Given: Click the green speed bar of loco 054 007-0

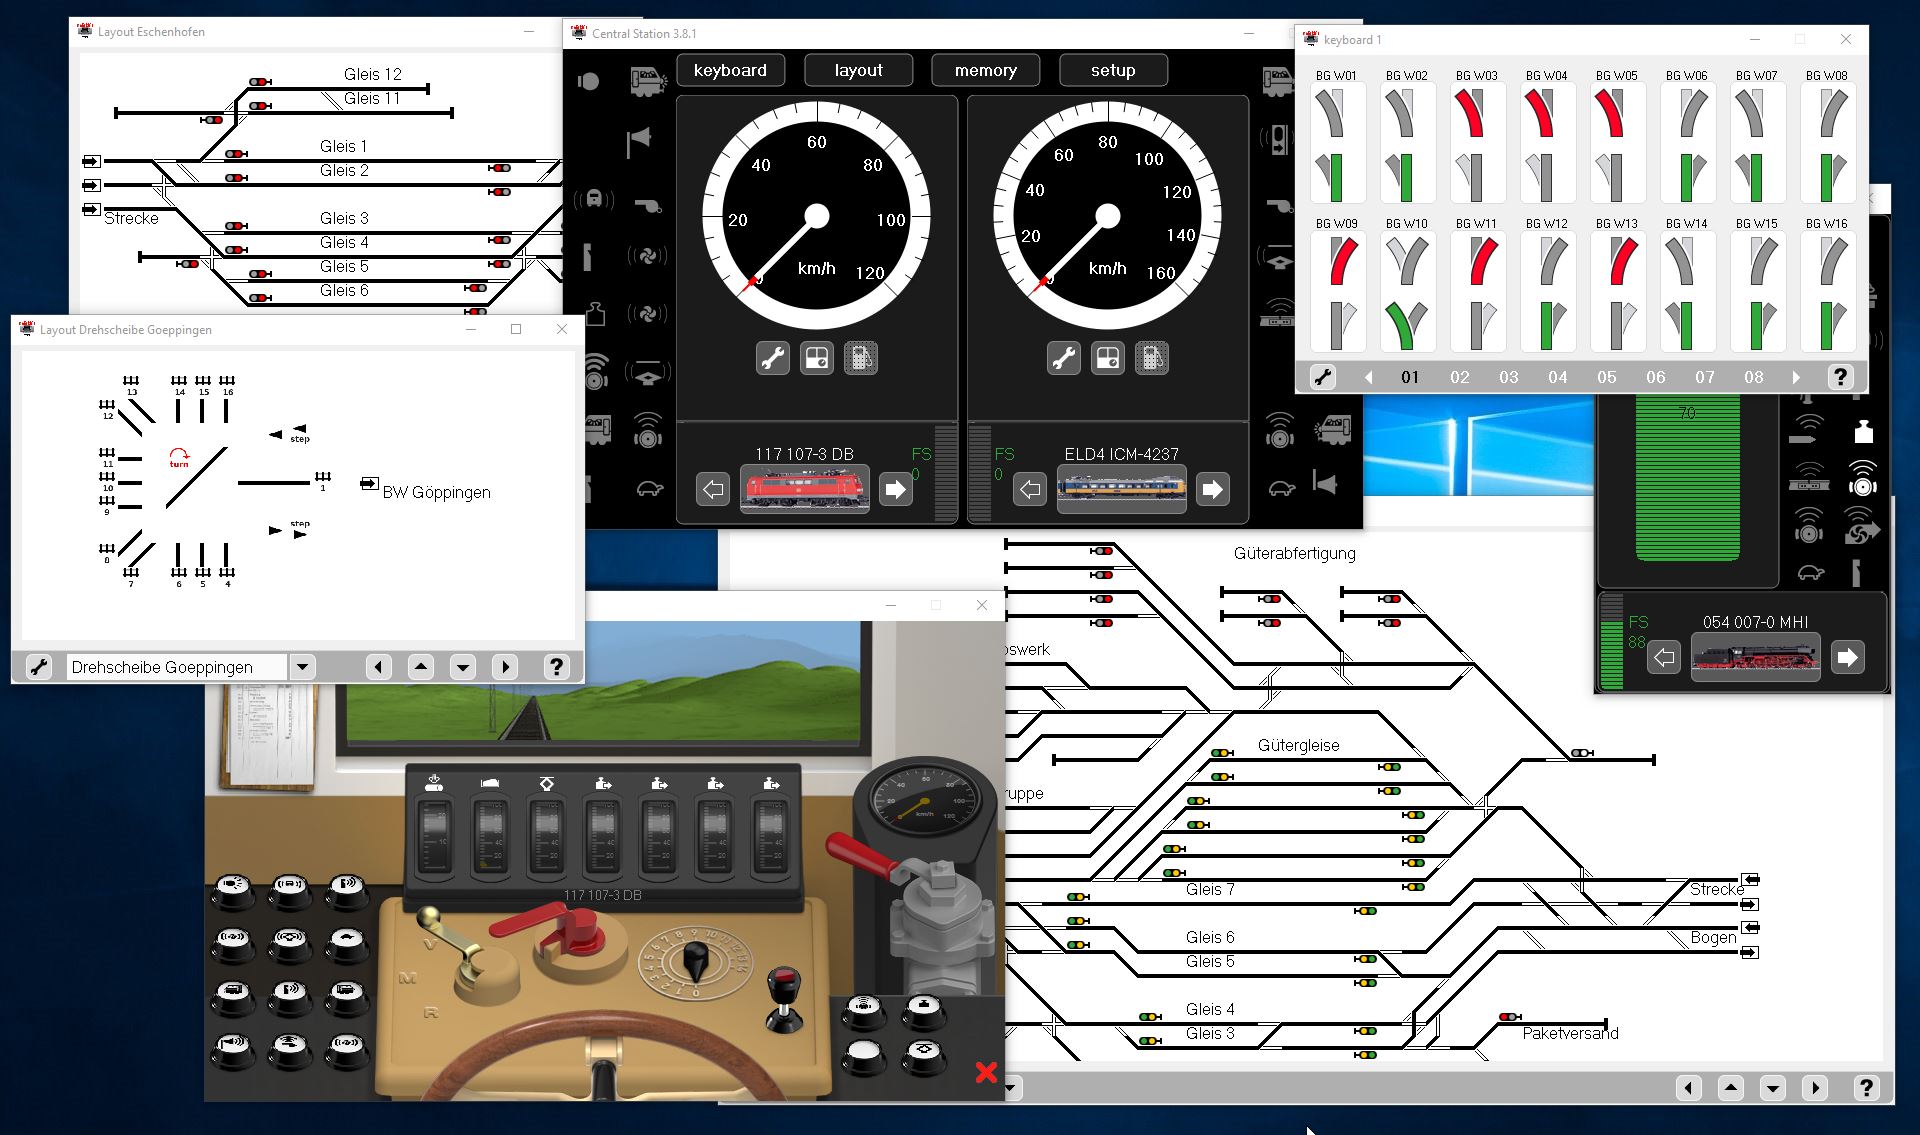Looking at the screenshot, I should (1687, 478).
